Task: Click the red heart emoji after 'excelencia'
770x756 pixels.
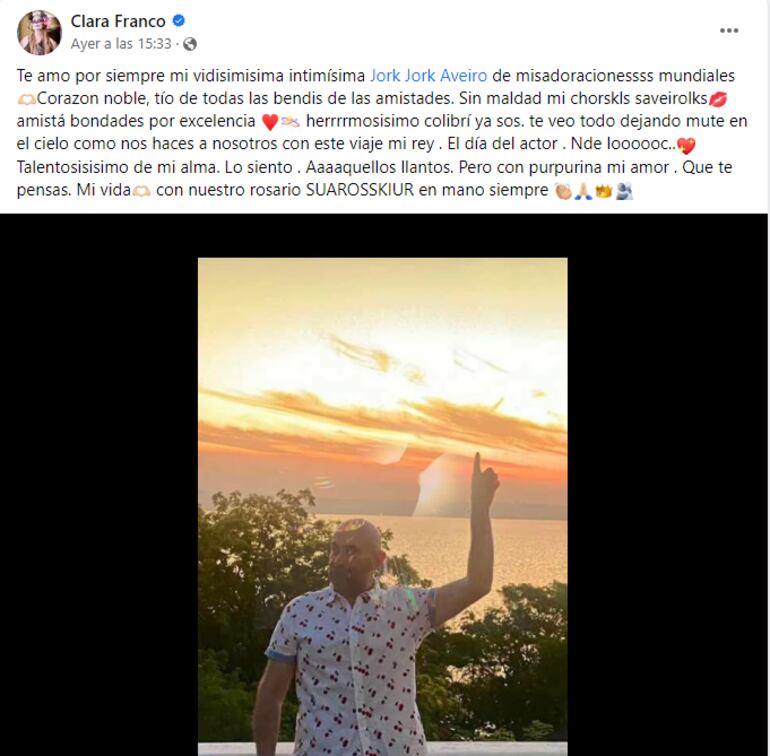Action: (270, 122)
